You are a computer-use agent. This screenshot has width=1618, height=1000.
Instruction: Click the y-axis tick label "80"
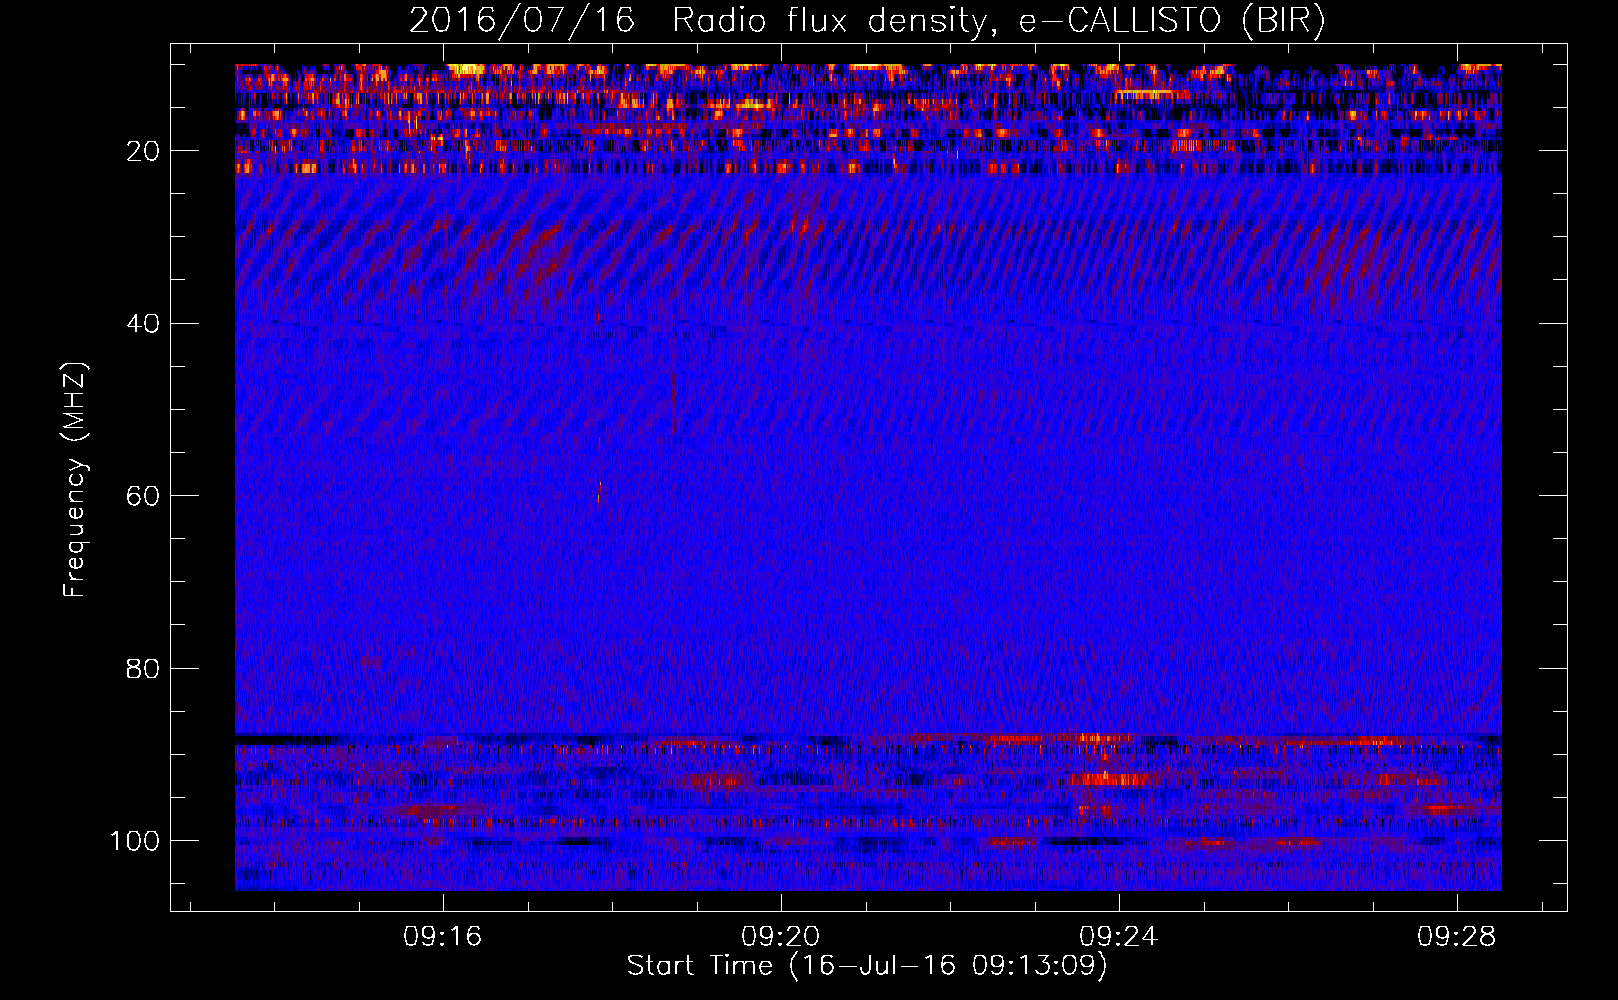pos(143,668)
